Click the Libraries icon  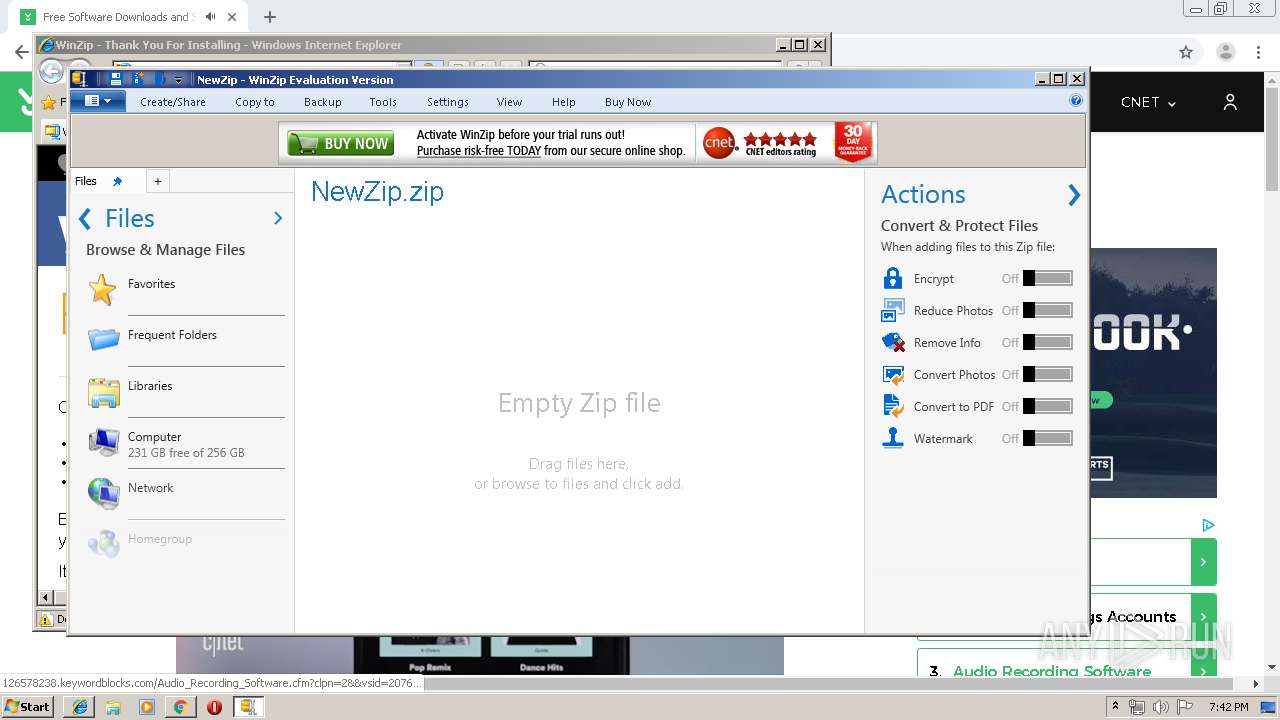104,393
